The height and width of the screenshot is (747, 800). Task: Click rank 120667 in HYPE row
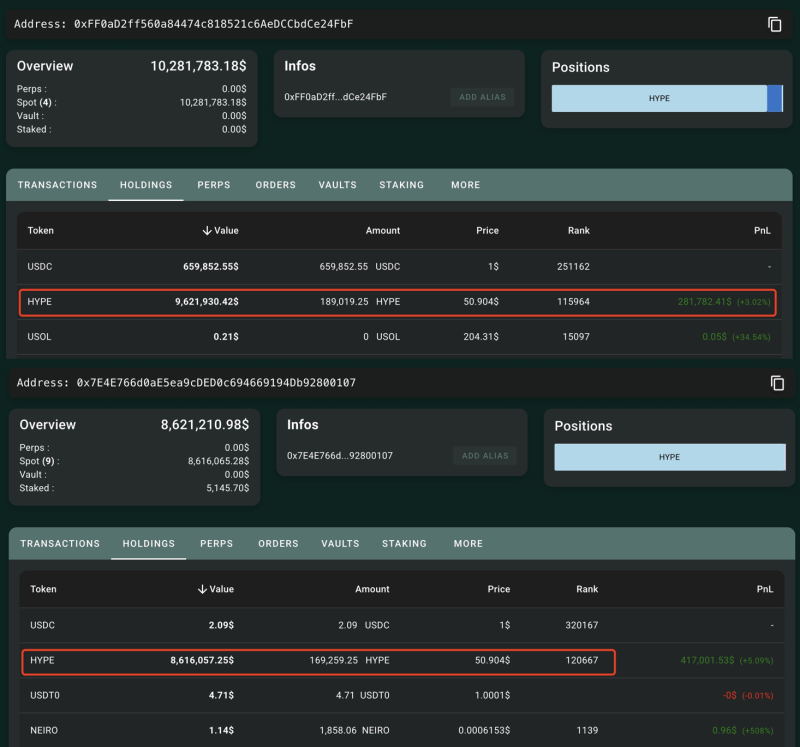pos(582,660)
